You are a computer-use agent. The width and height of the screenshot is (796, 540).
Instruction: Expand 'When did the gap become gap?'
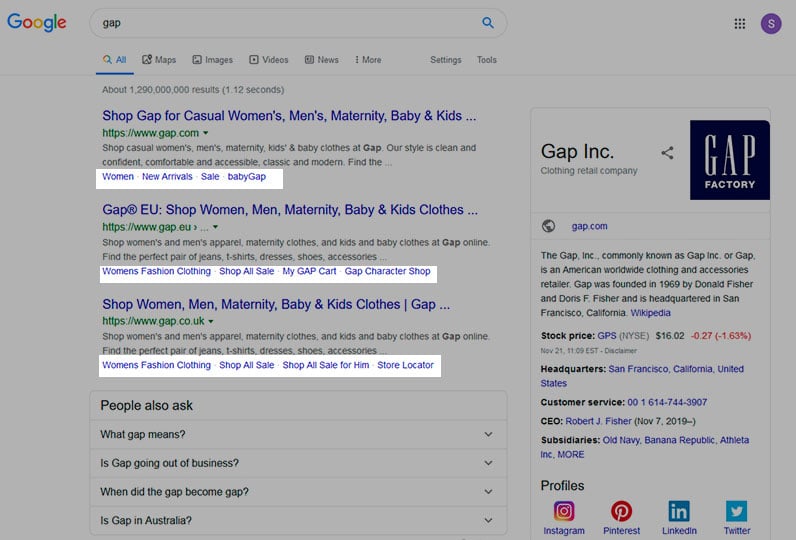point(298,492)
